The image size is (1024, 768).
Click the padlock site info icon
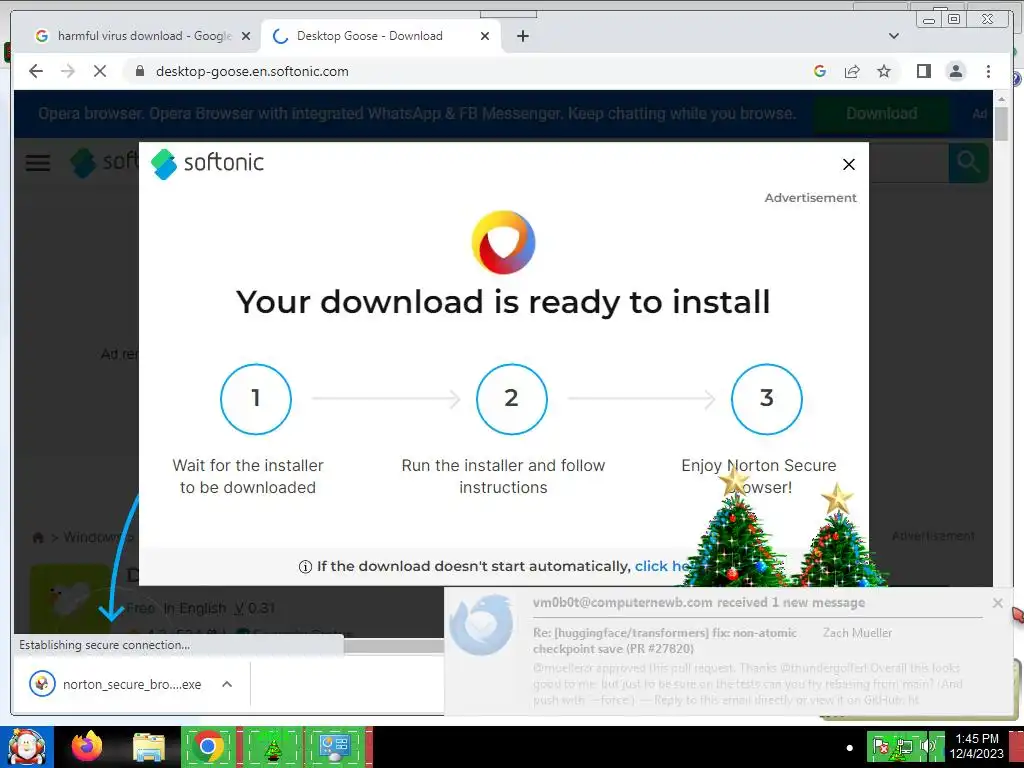click(x=139, y=71)
